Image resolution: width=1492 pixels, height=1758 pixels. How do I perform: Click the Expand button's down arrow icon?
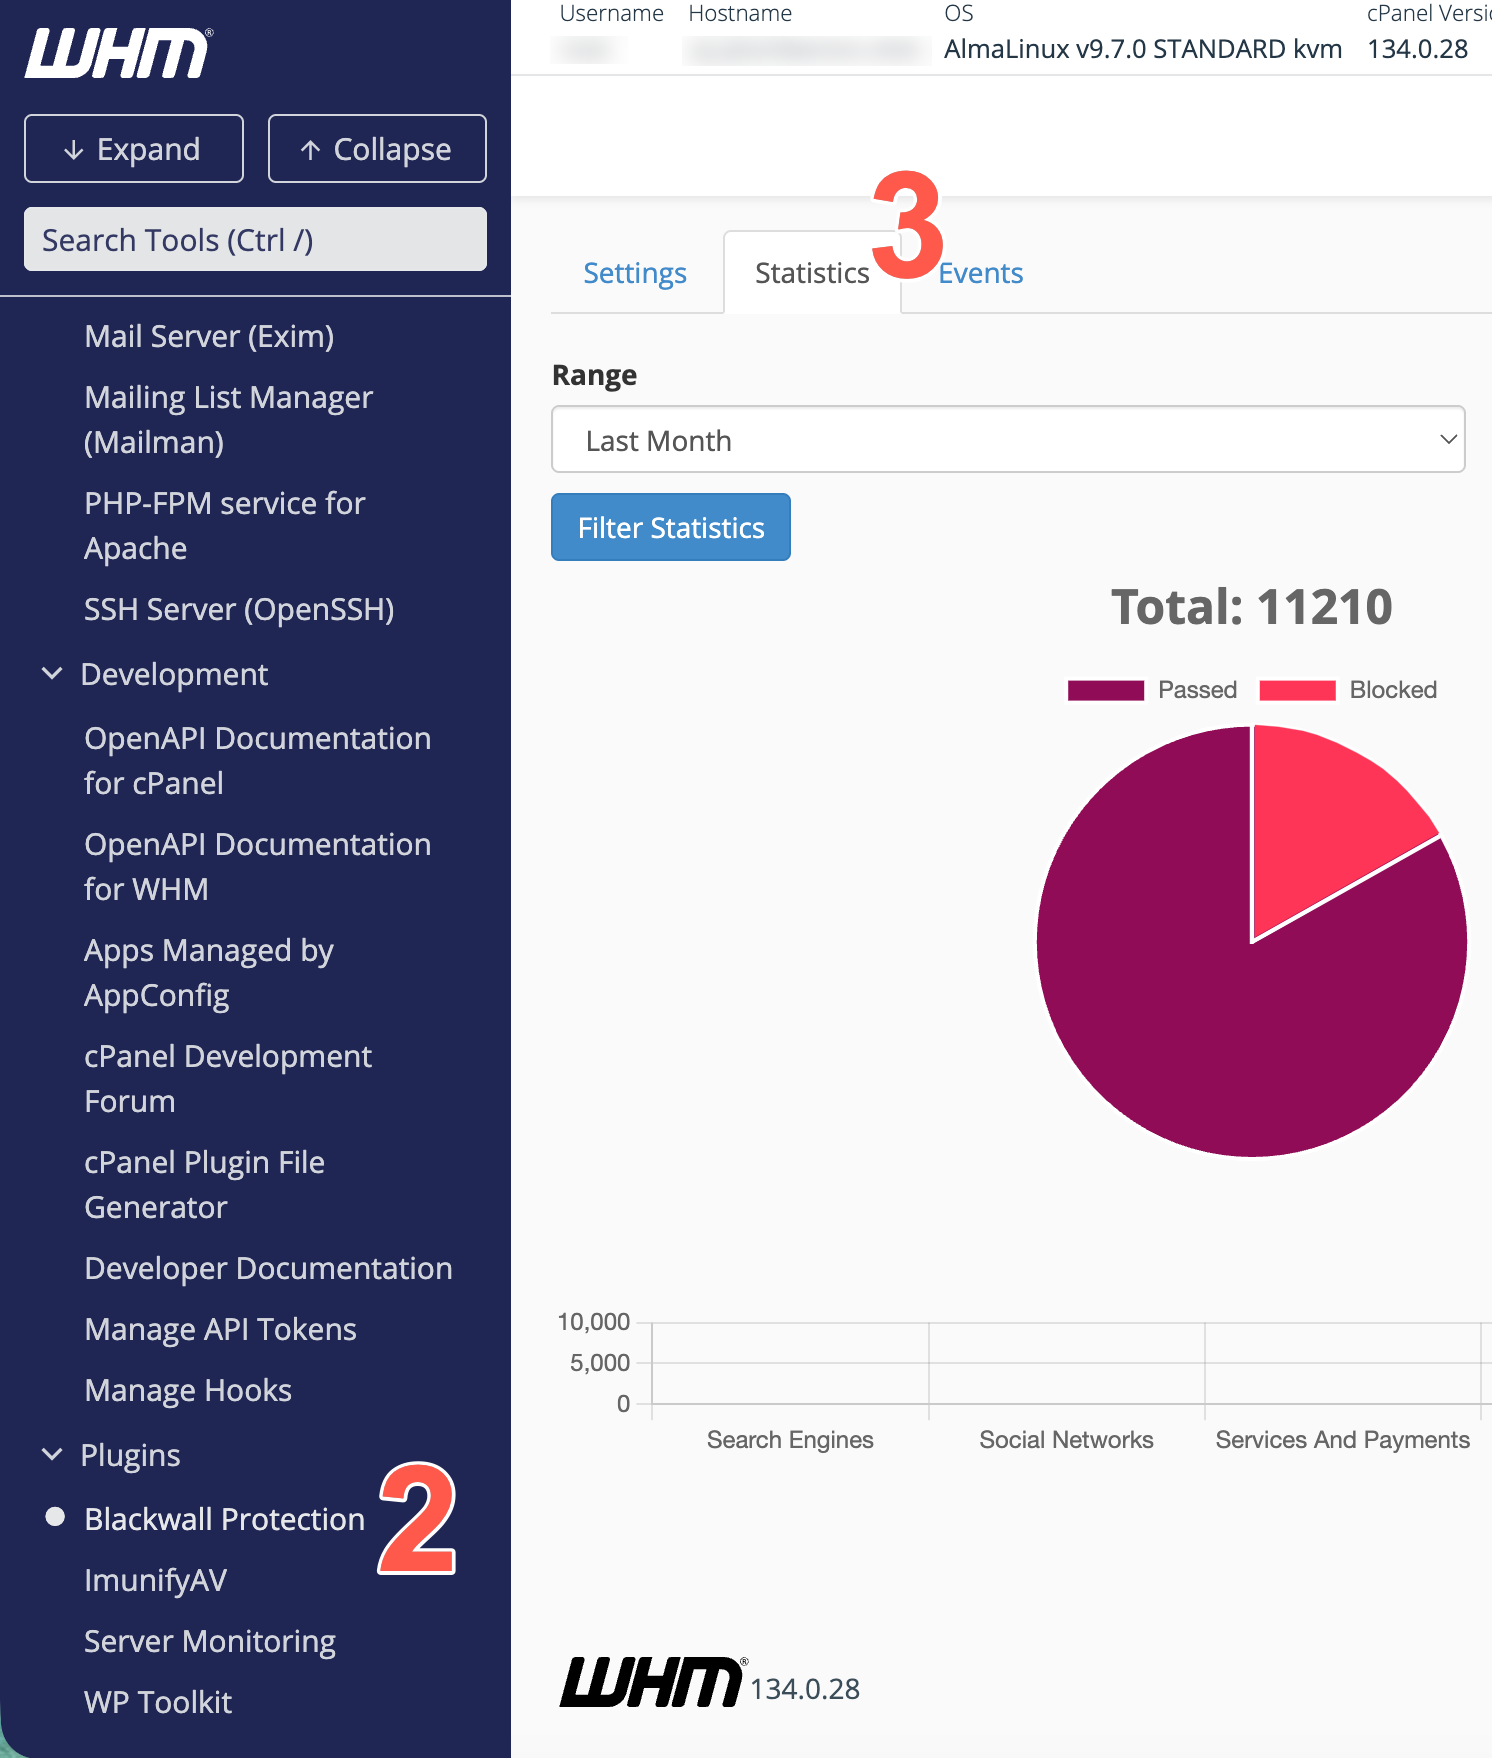point(73,150)
